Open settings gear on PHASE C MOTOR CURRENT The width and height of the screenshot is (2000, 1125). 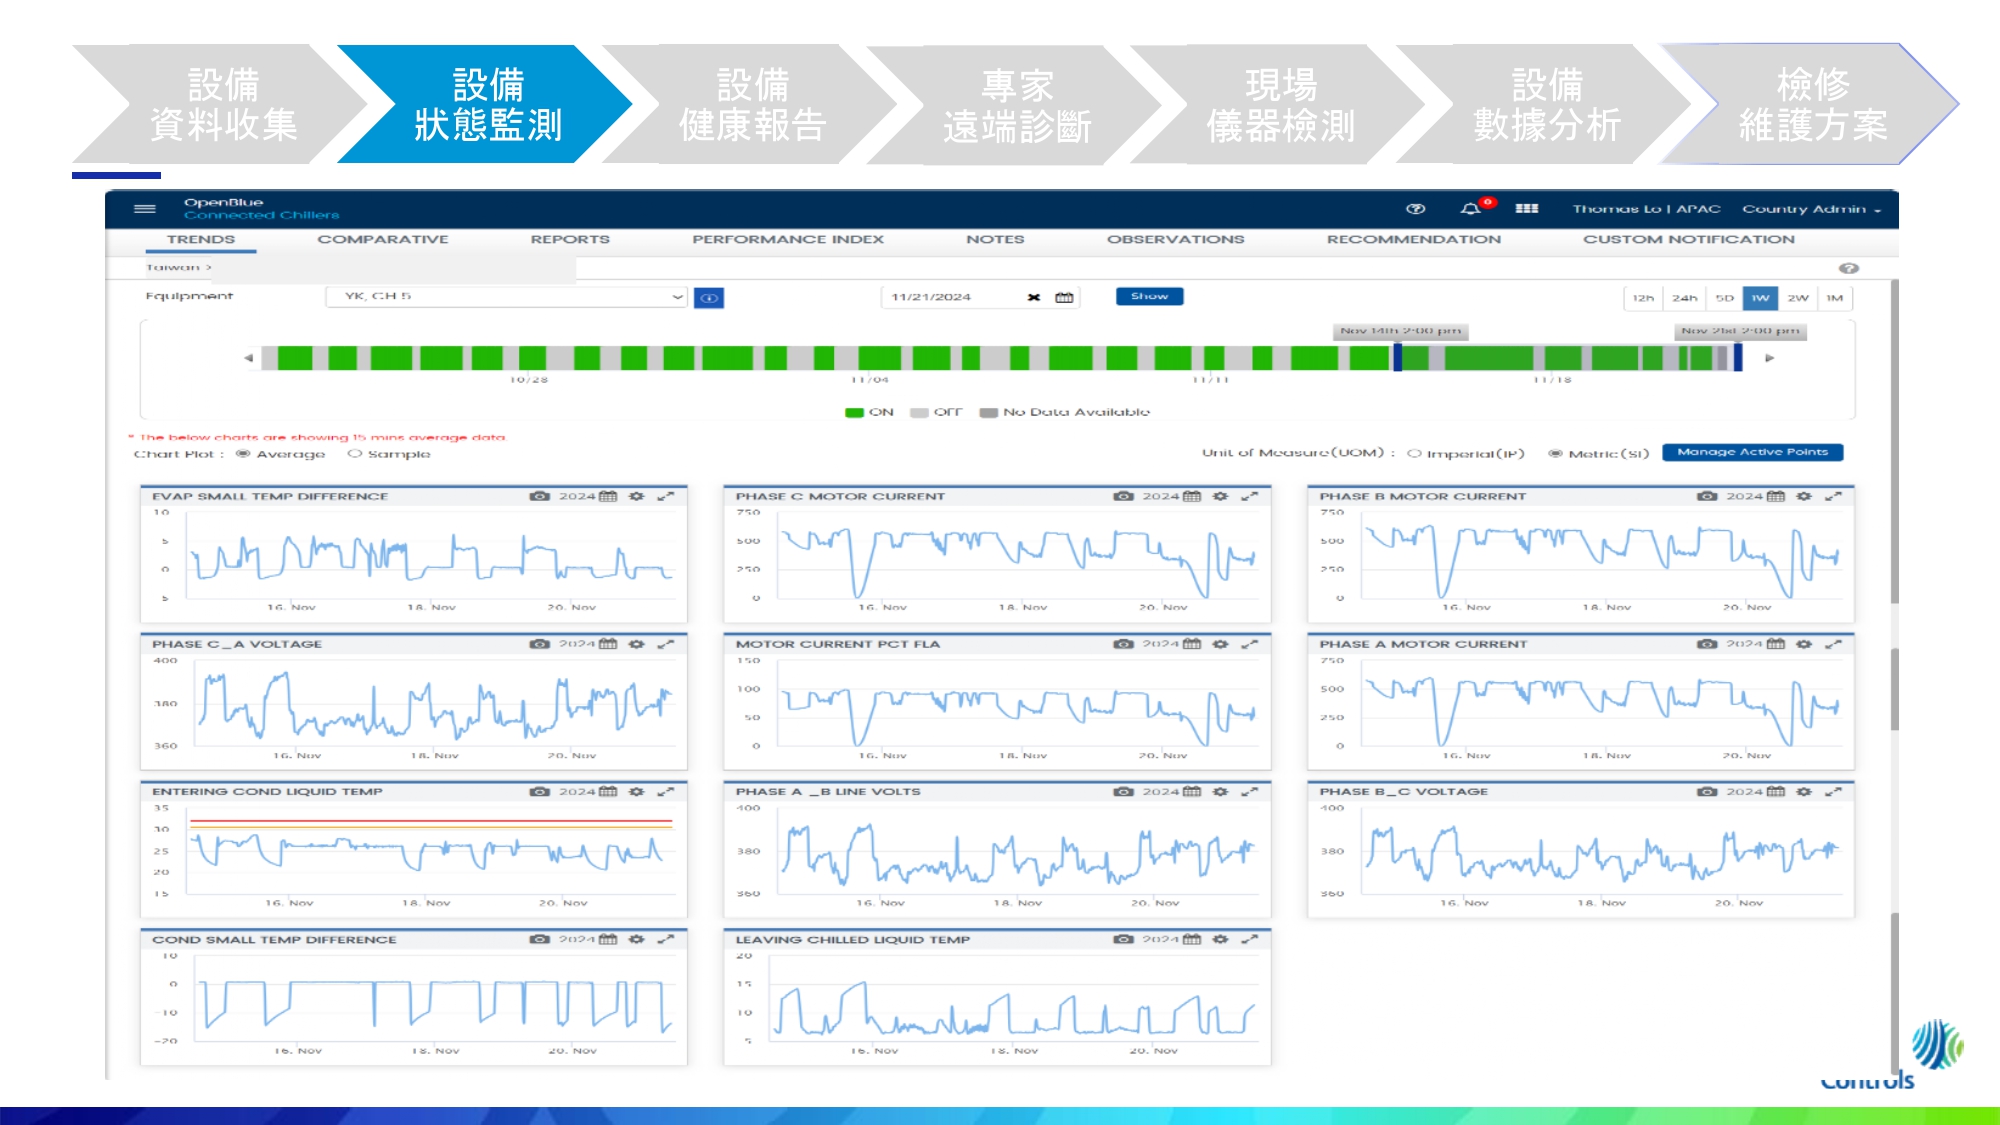1220,496
